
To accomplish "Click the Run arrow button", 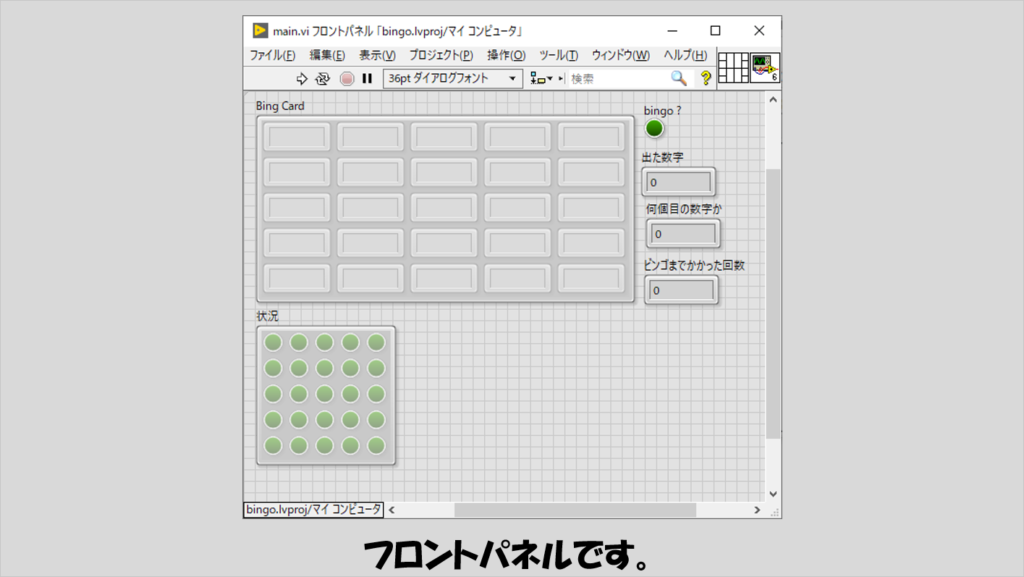I will click(301, 78).
